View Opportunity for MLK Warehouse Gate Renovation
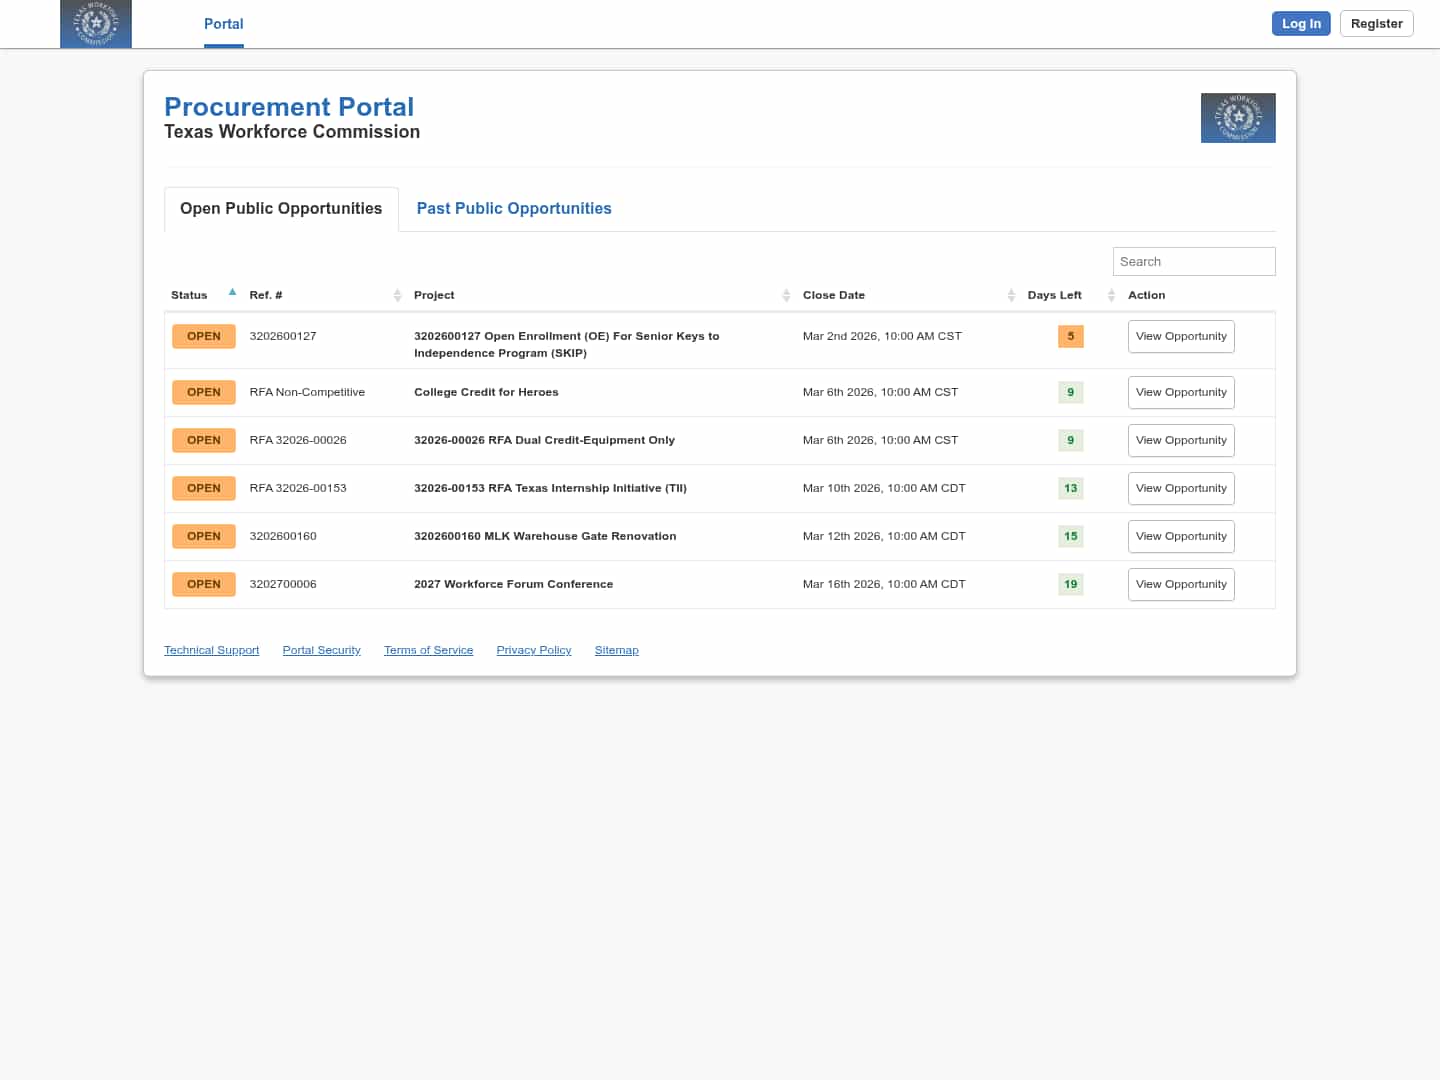 (1180, 537)
